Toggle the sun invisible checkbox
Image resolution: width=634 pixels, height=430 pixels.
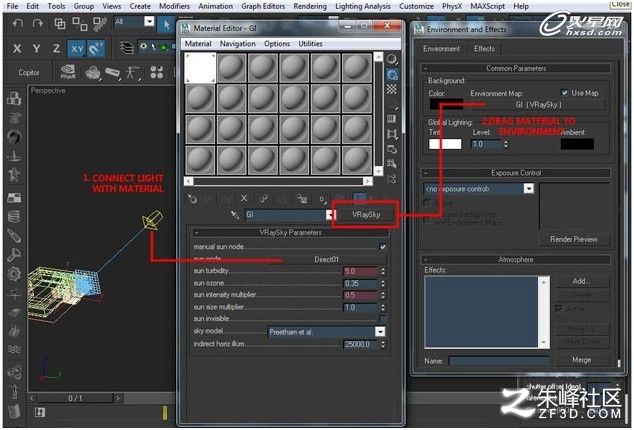click(382, 319)
